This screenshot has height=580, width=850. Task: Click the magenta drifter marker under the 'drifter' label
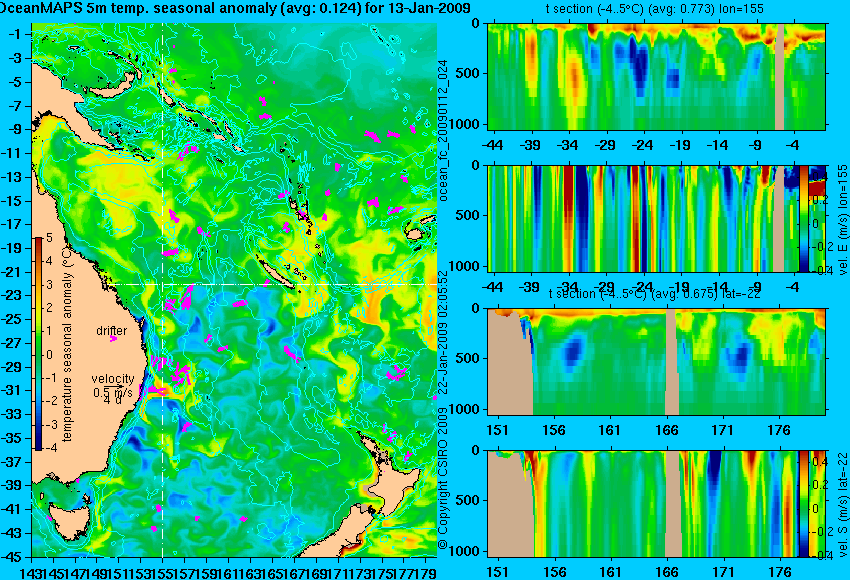point(113,339)
